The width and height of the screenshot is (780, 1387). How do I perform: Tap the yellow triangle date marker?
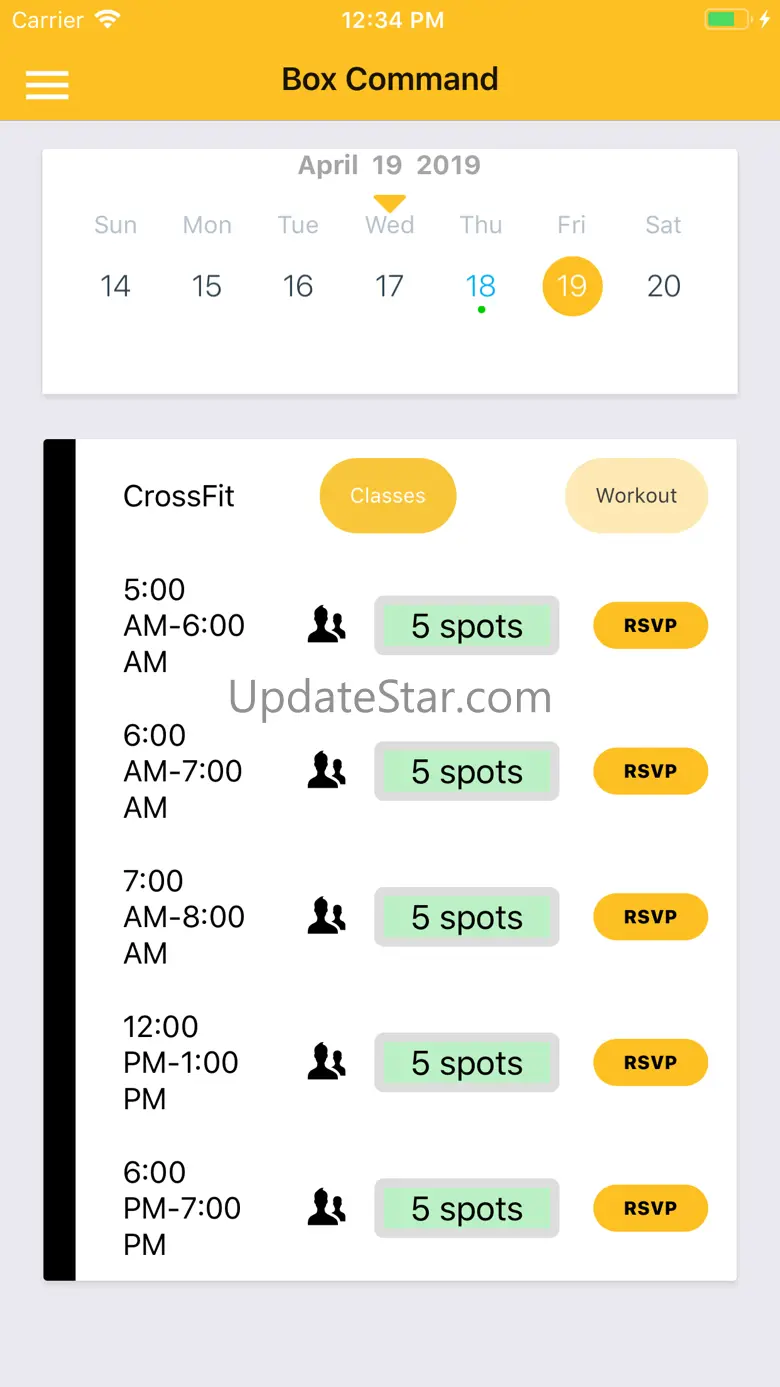389,203
